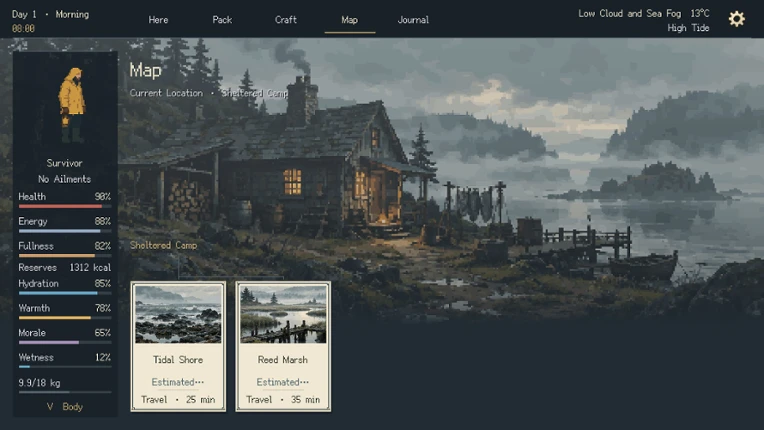Viewport: 764px width, 430px height.
Task: Click the Energy progress bar
Action: pos(65,231)
